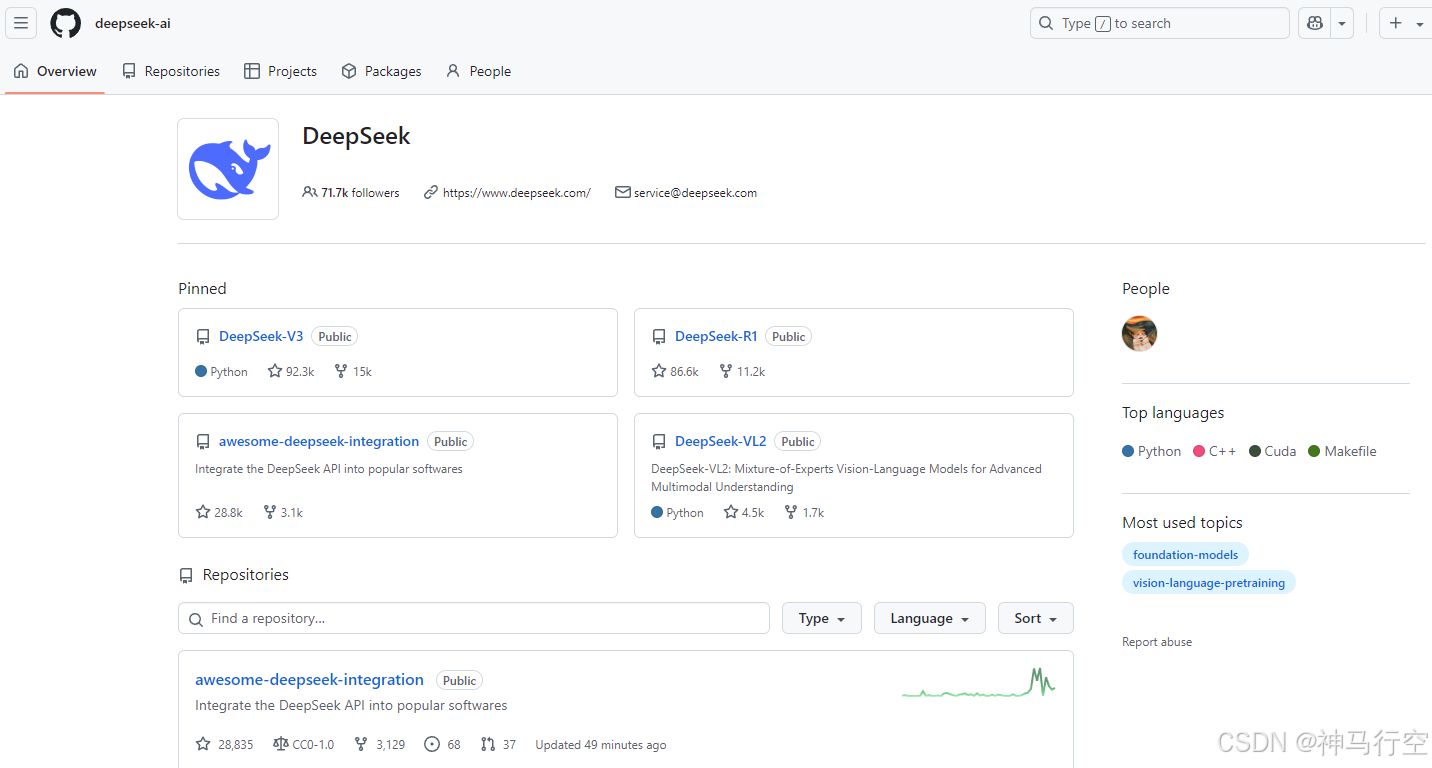Switch to the Overview tab

(x=55, y=71)
